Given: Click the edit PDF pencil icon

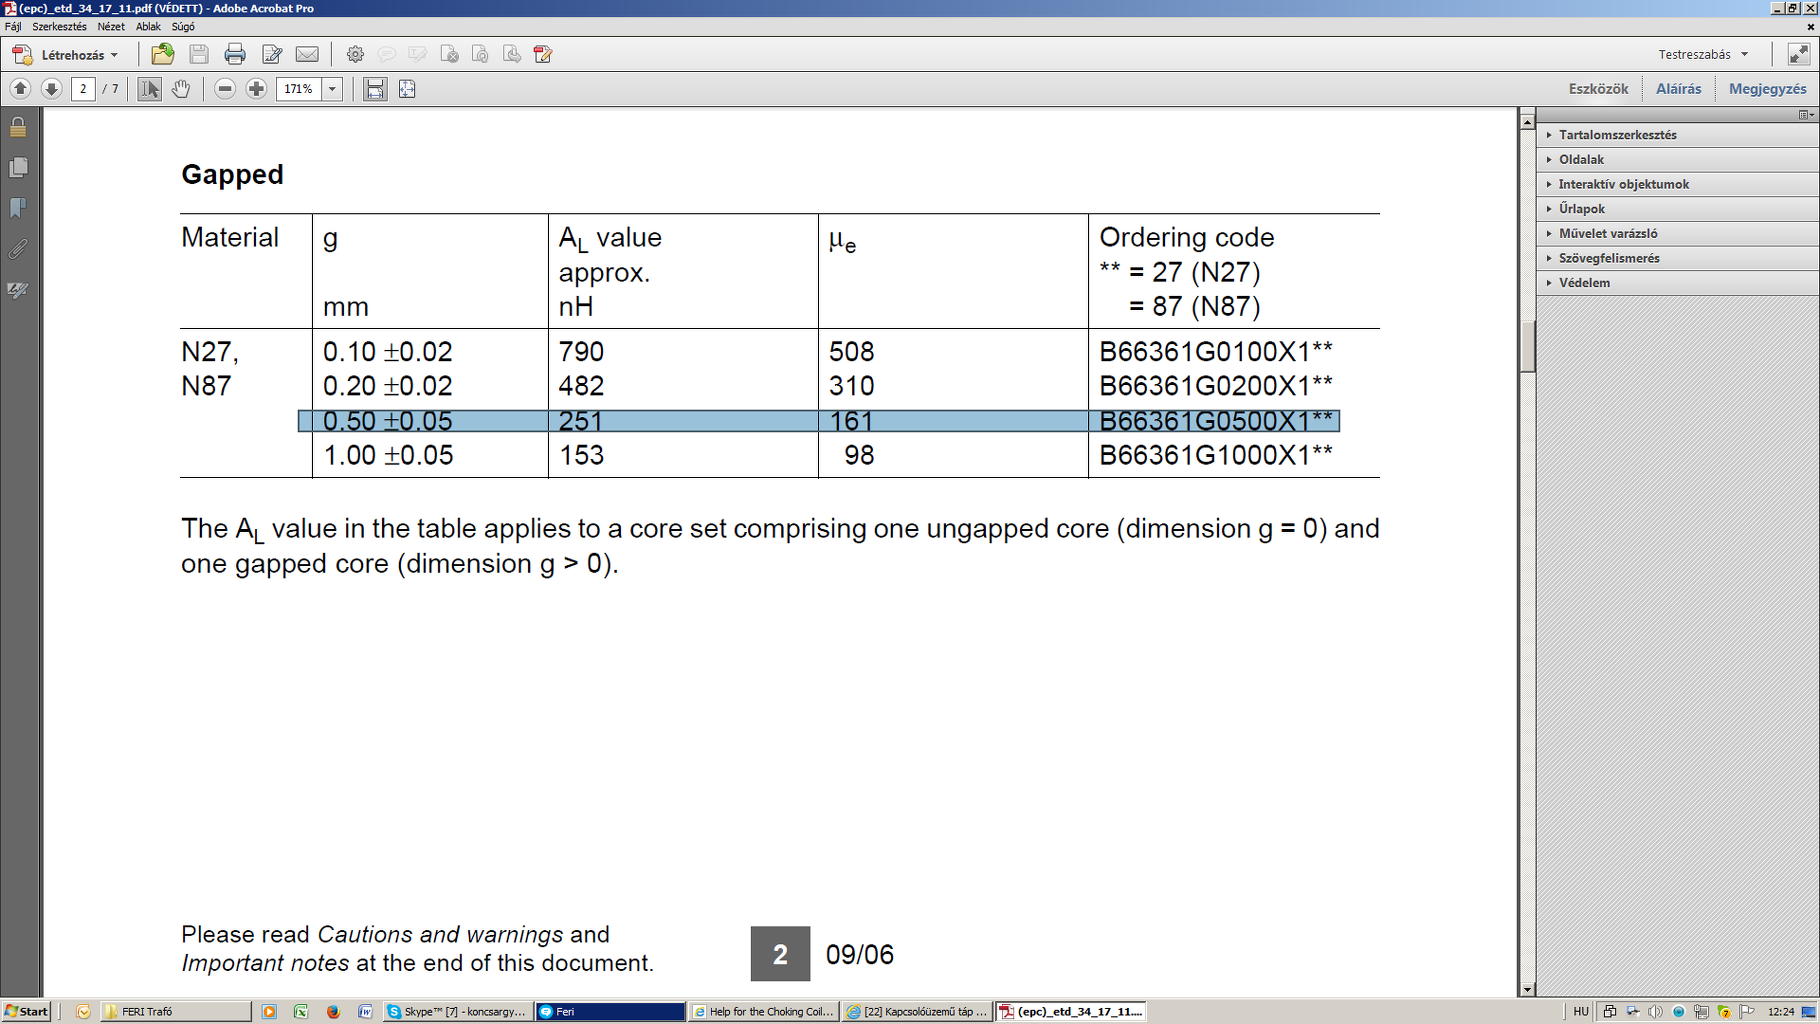Looking at the screenshot, I should click(x=543, y=54).
